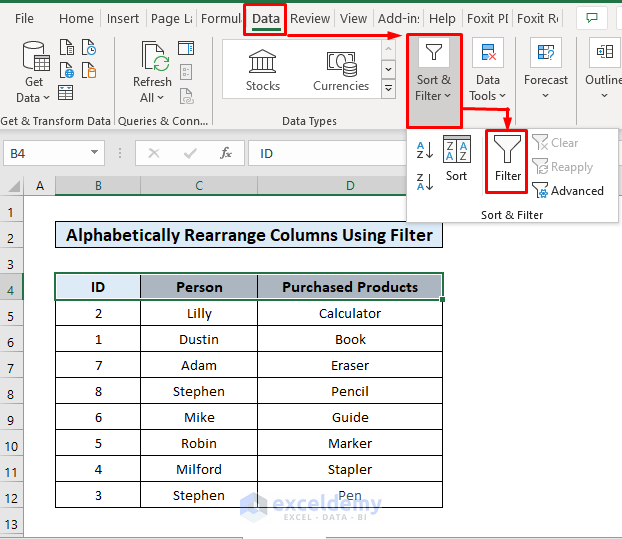Click the cell containing Dustin
The height and width of the screenshot is (539, 622).
(x=199, y=339)
